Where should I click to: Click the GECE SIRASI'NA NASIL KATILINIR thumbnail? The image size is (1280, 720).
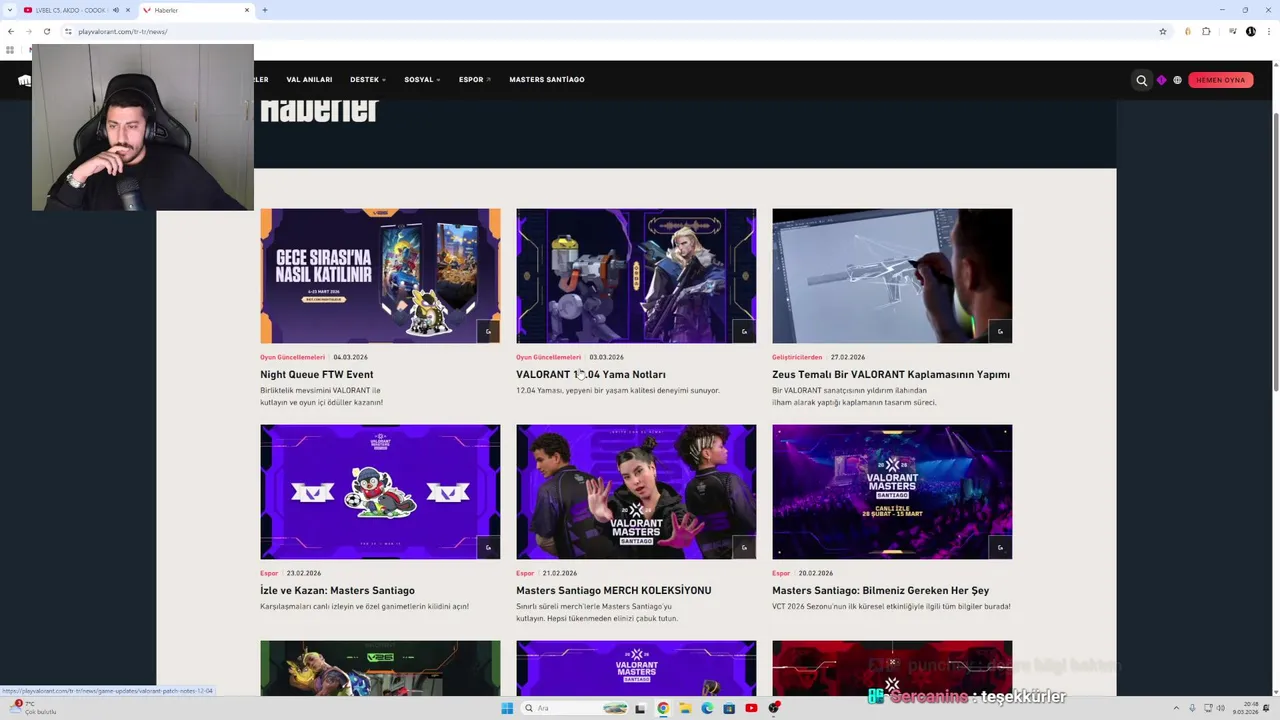[380, 276]
